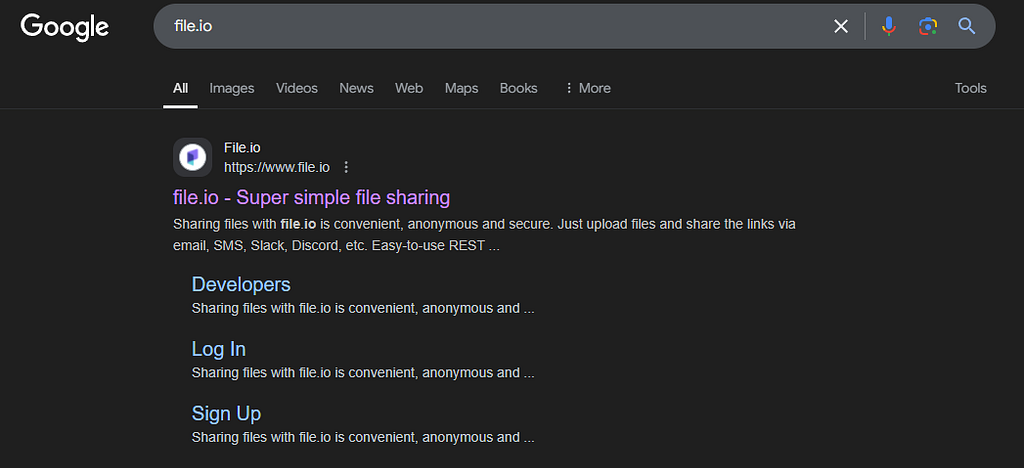Switch to the Maps tab

(462, 88)
